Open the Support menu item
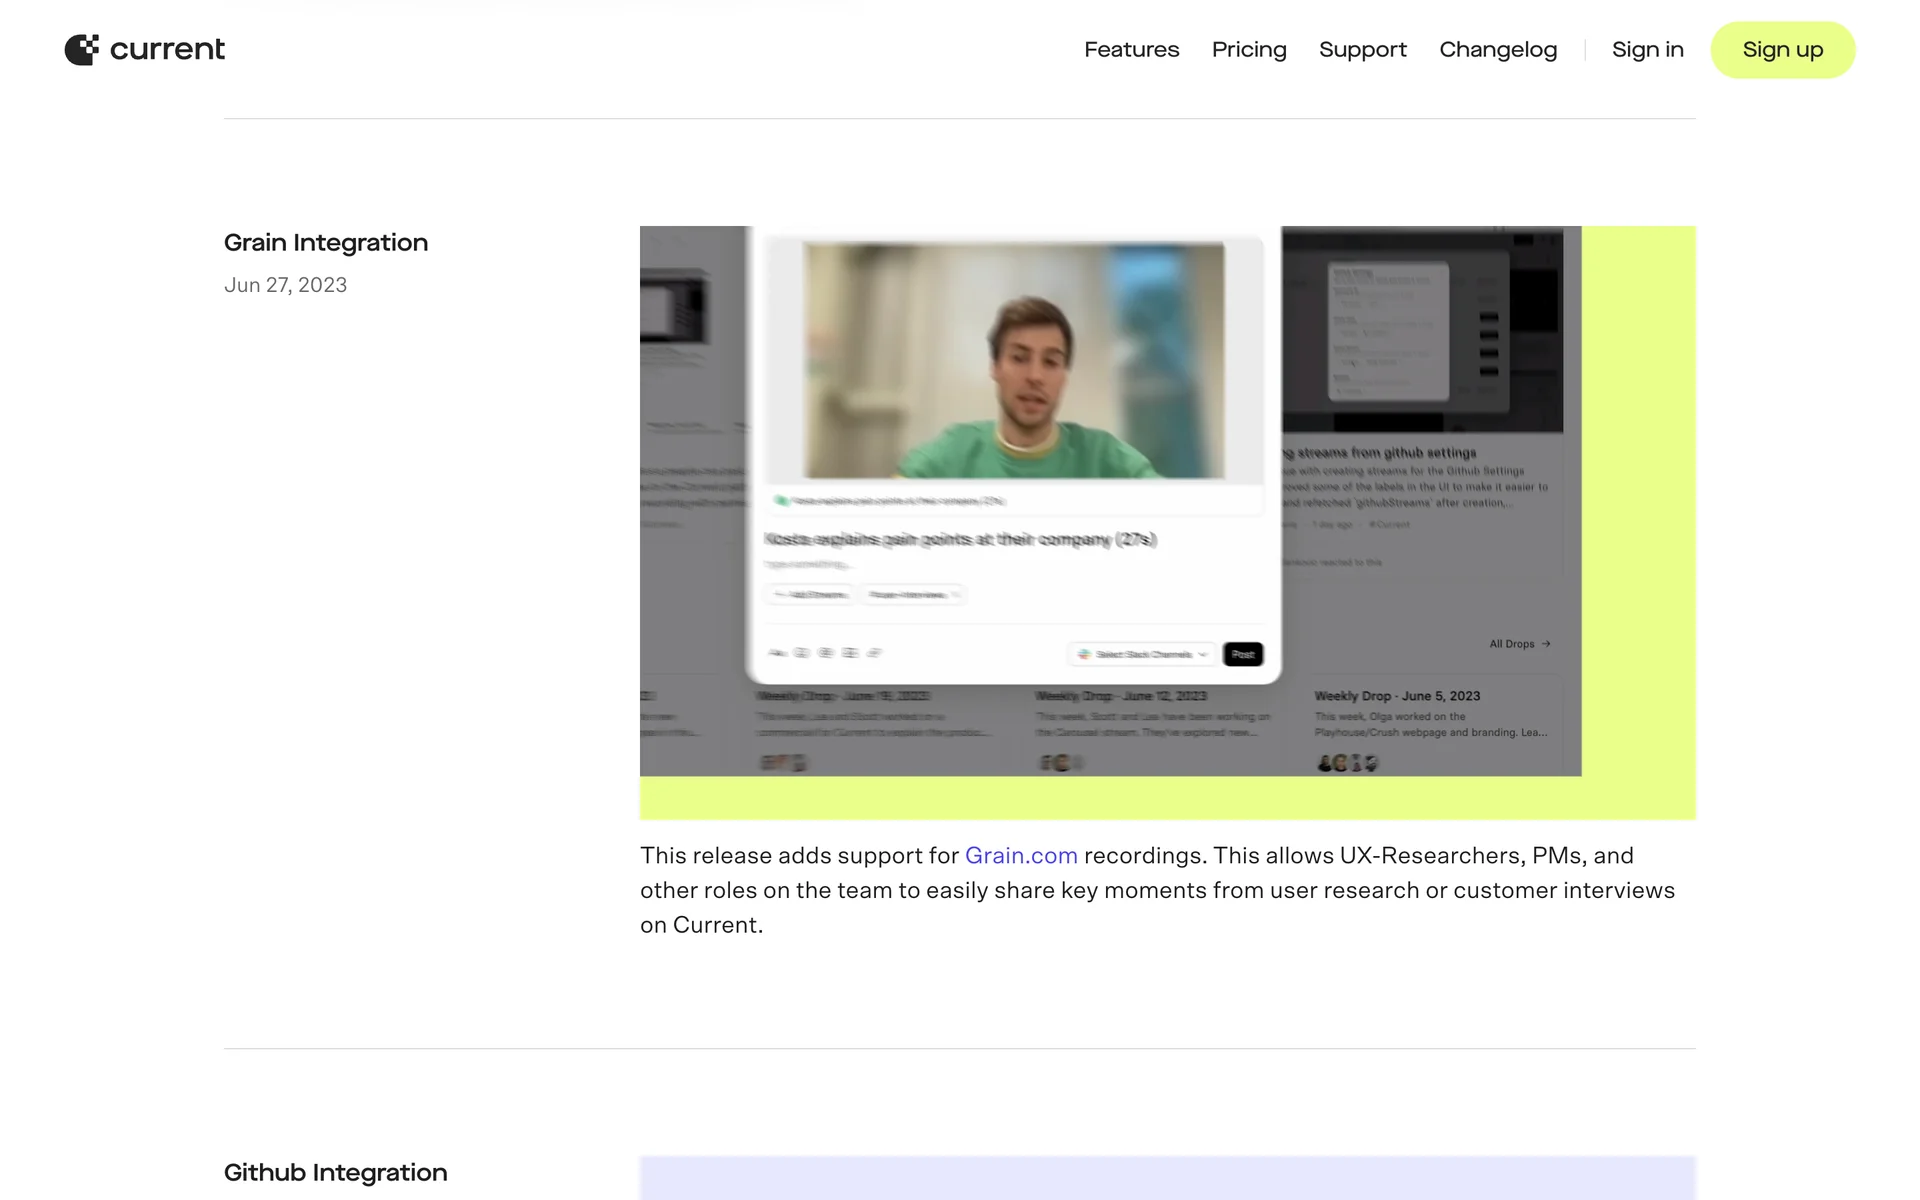 (x=1362, y=50)
